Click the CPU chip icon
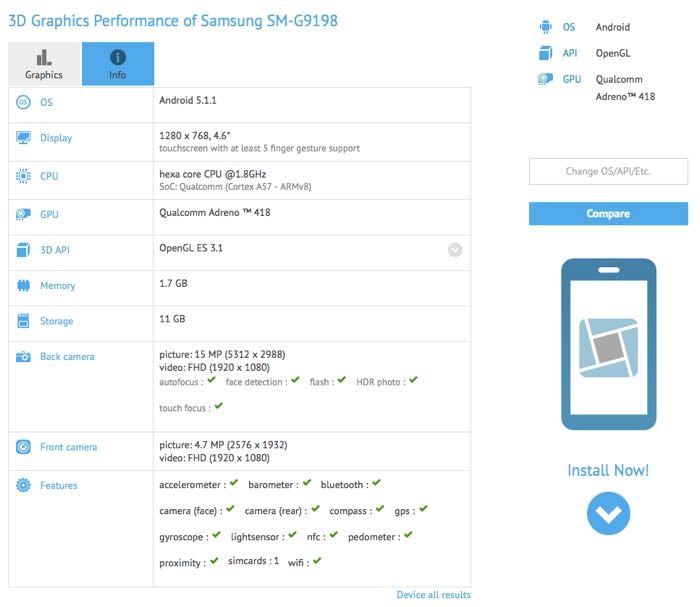 (23, 176)
